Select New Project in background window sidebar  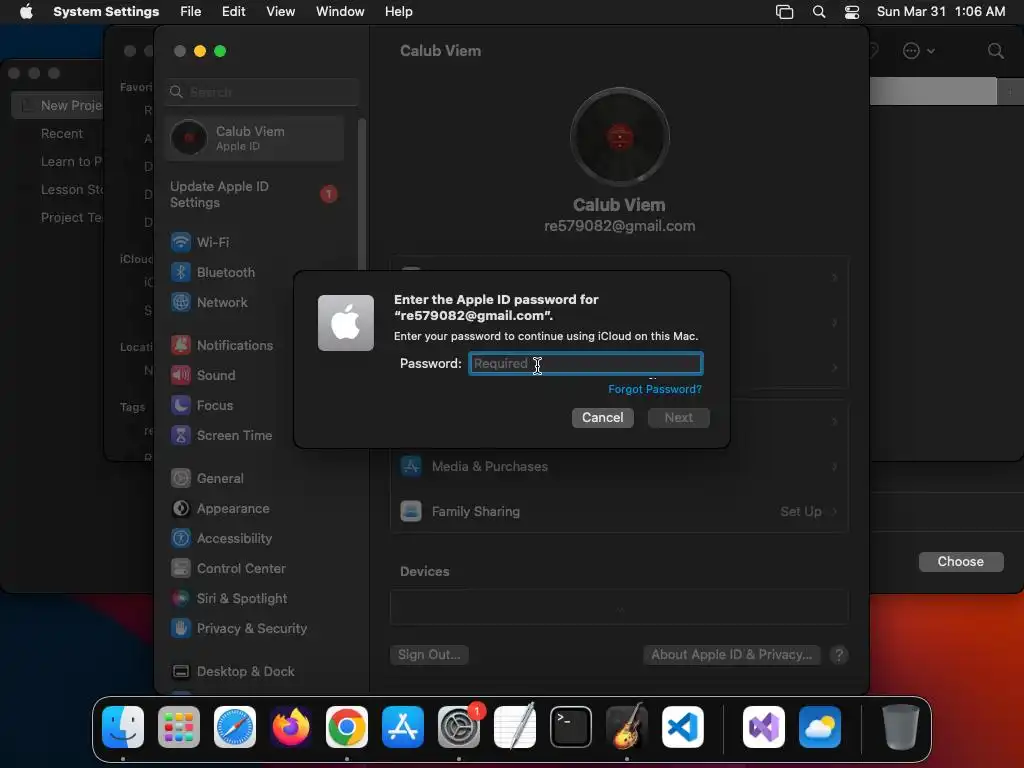(x=59, y=106)
